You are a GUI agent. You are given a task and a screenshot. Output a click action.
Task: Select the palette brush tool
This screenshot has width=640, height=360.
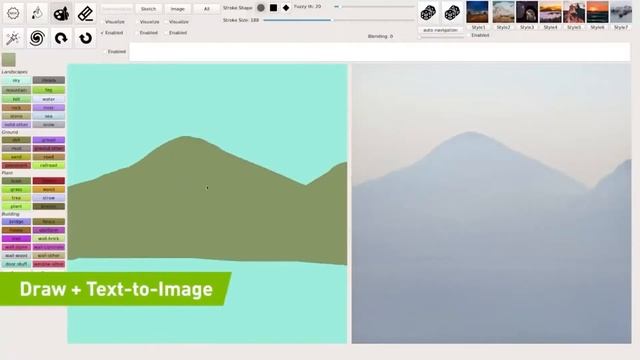click(61, 14)
